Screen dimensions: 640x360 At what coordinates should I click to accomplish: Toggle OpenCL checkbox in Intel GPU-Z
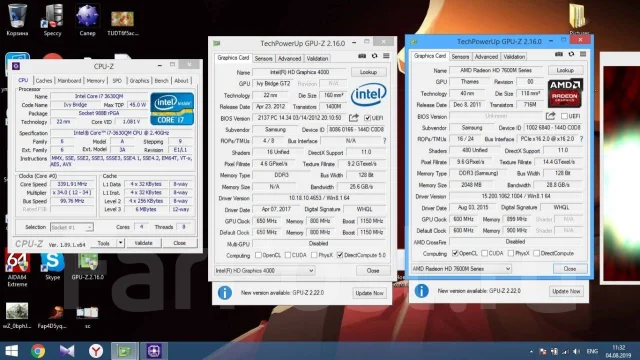tap(258, 255)
